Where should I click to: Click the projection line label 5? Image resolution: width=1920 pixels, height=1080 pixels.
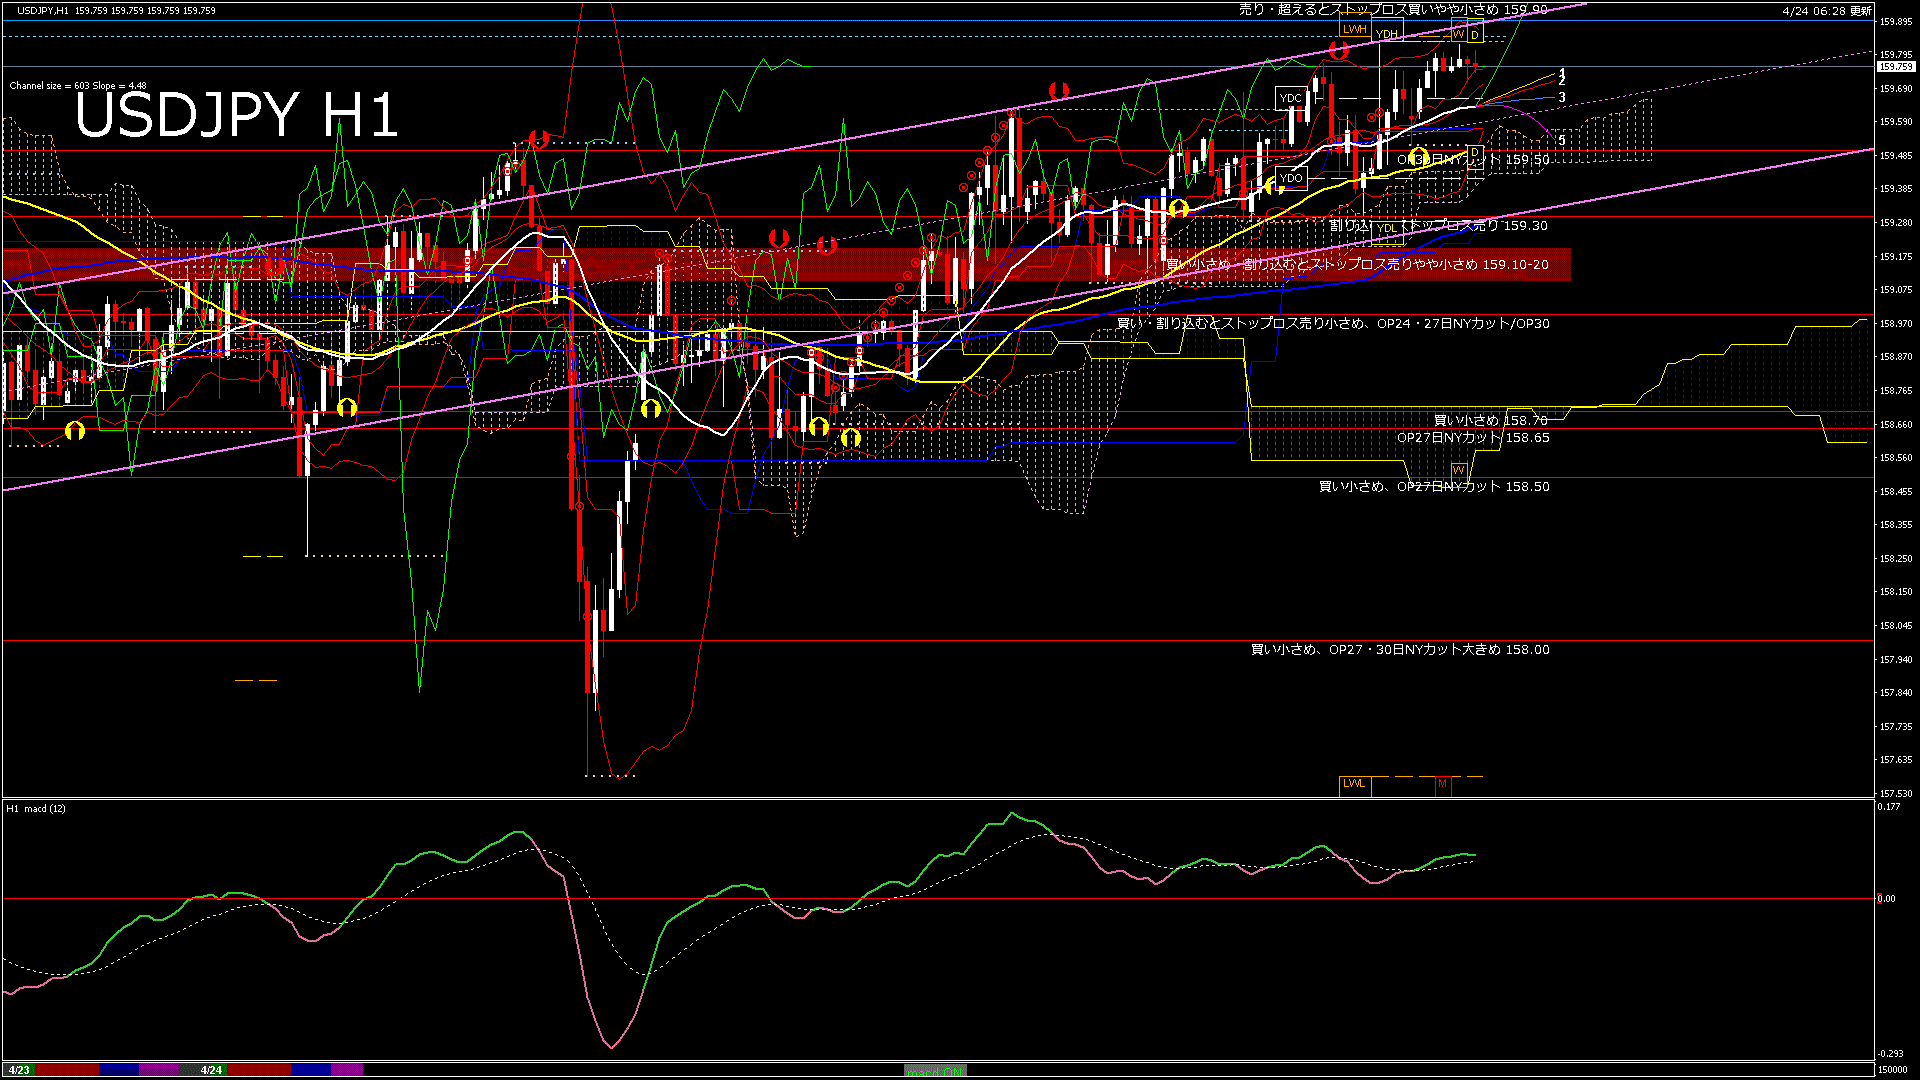1562,141
